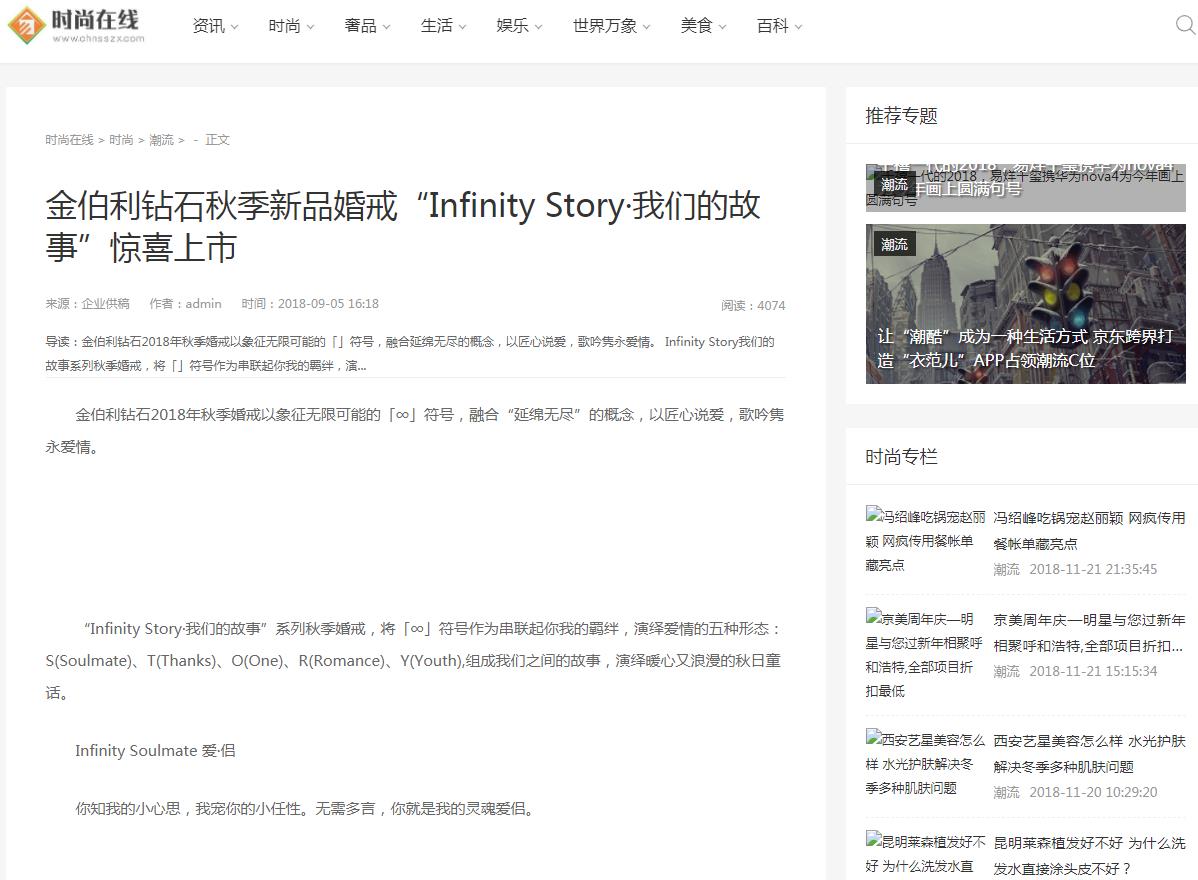Click broken image icon for 昆明莱森植发 article
1198x880 pixels.
click(873, 840)
